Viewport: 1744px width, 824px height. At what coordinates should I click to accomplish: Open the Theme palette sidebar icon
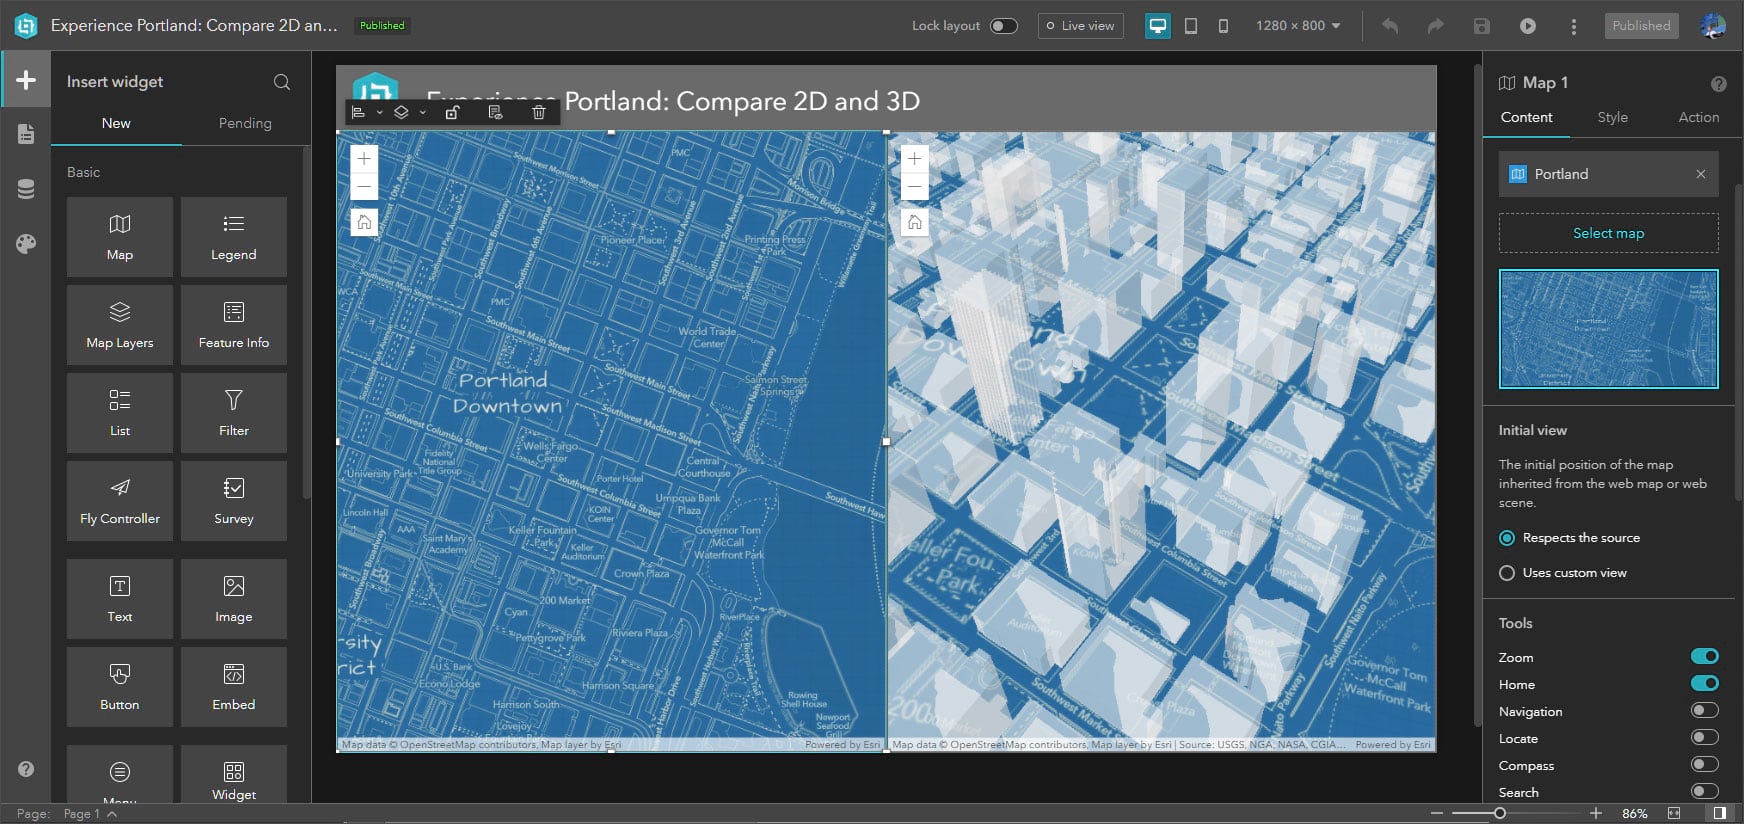[26, 244]
